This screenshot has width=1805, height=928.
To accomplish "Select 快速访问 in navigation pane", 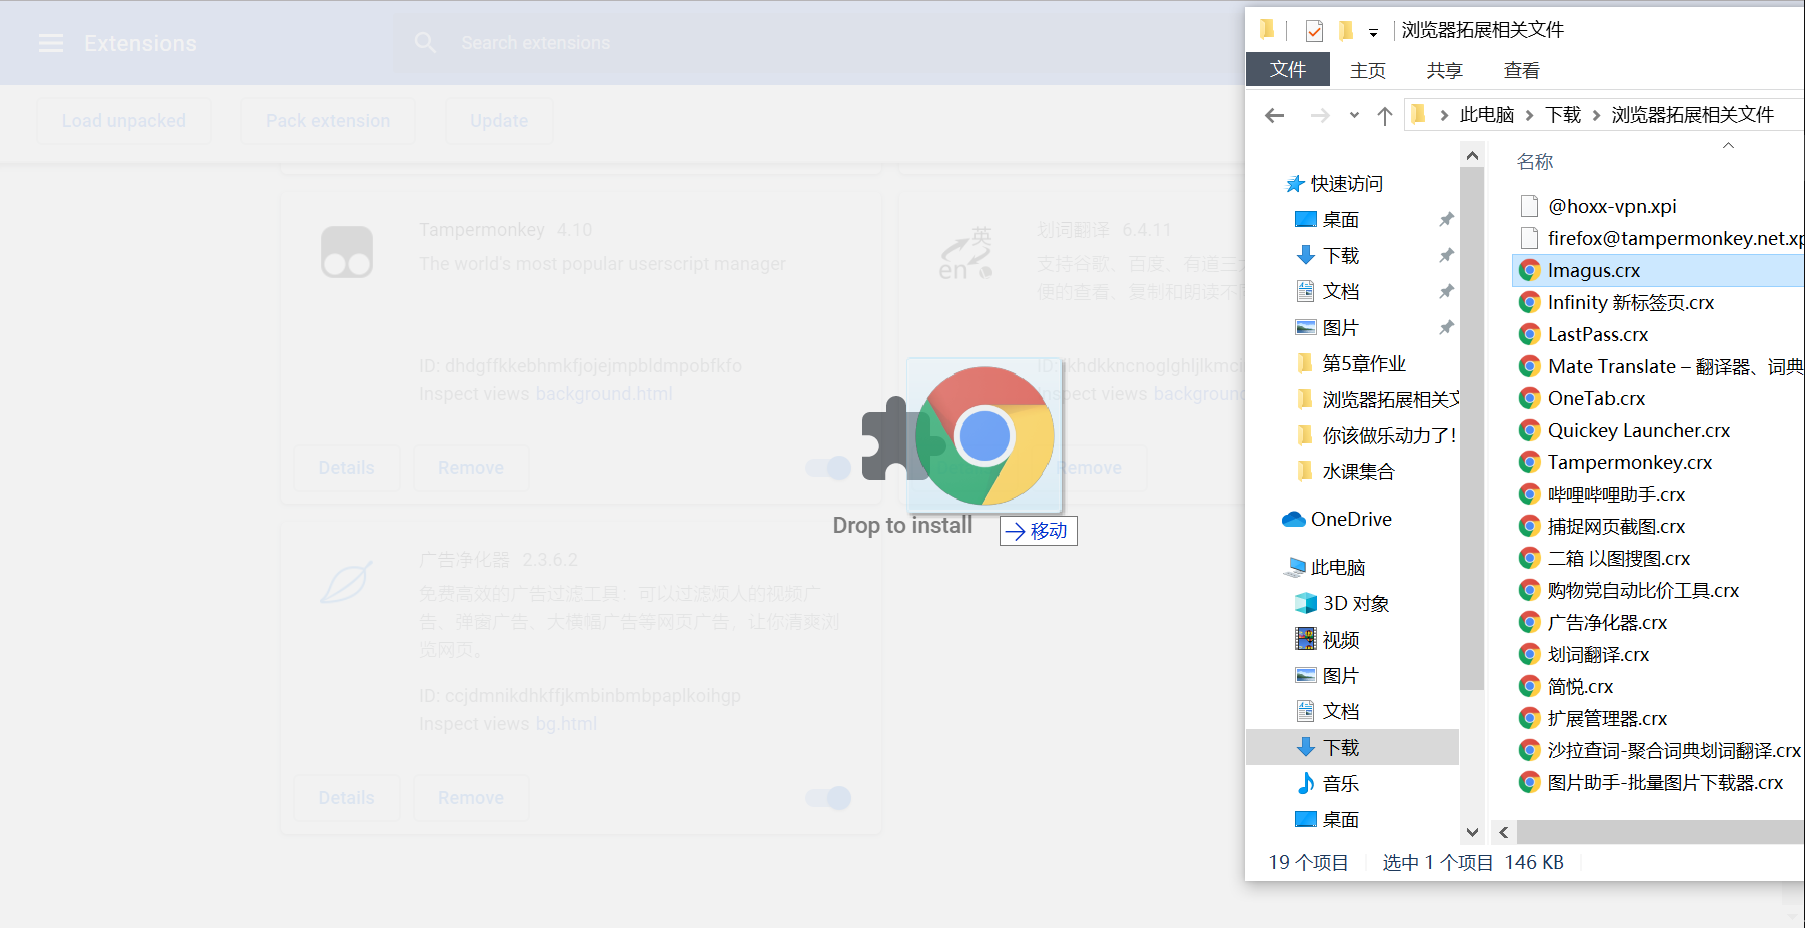I will point(1346,184).
